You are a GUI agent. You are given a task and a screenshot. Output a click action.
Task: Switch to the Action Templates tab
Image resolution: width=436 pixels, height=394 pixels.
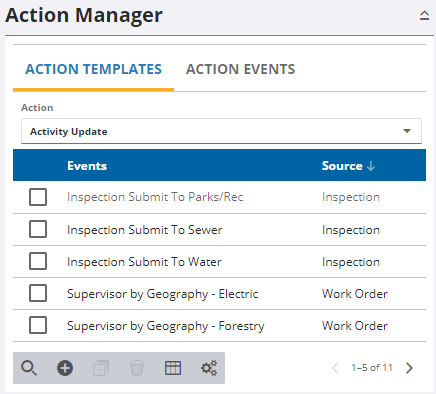pos(93,69)
